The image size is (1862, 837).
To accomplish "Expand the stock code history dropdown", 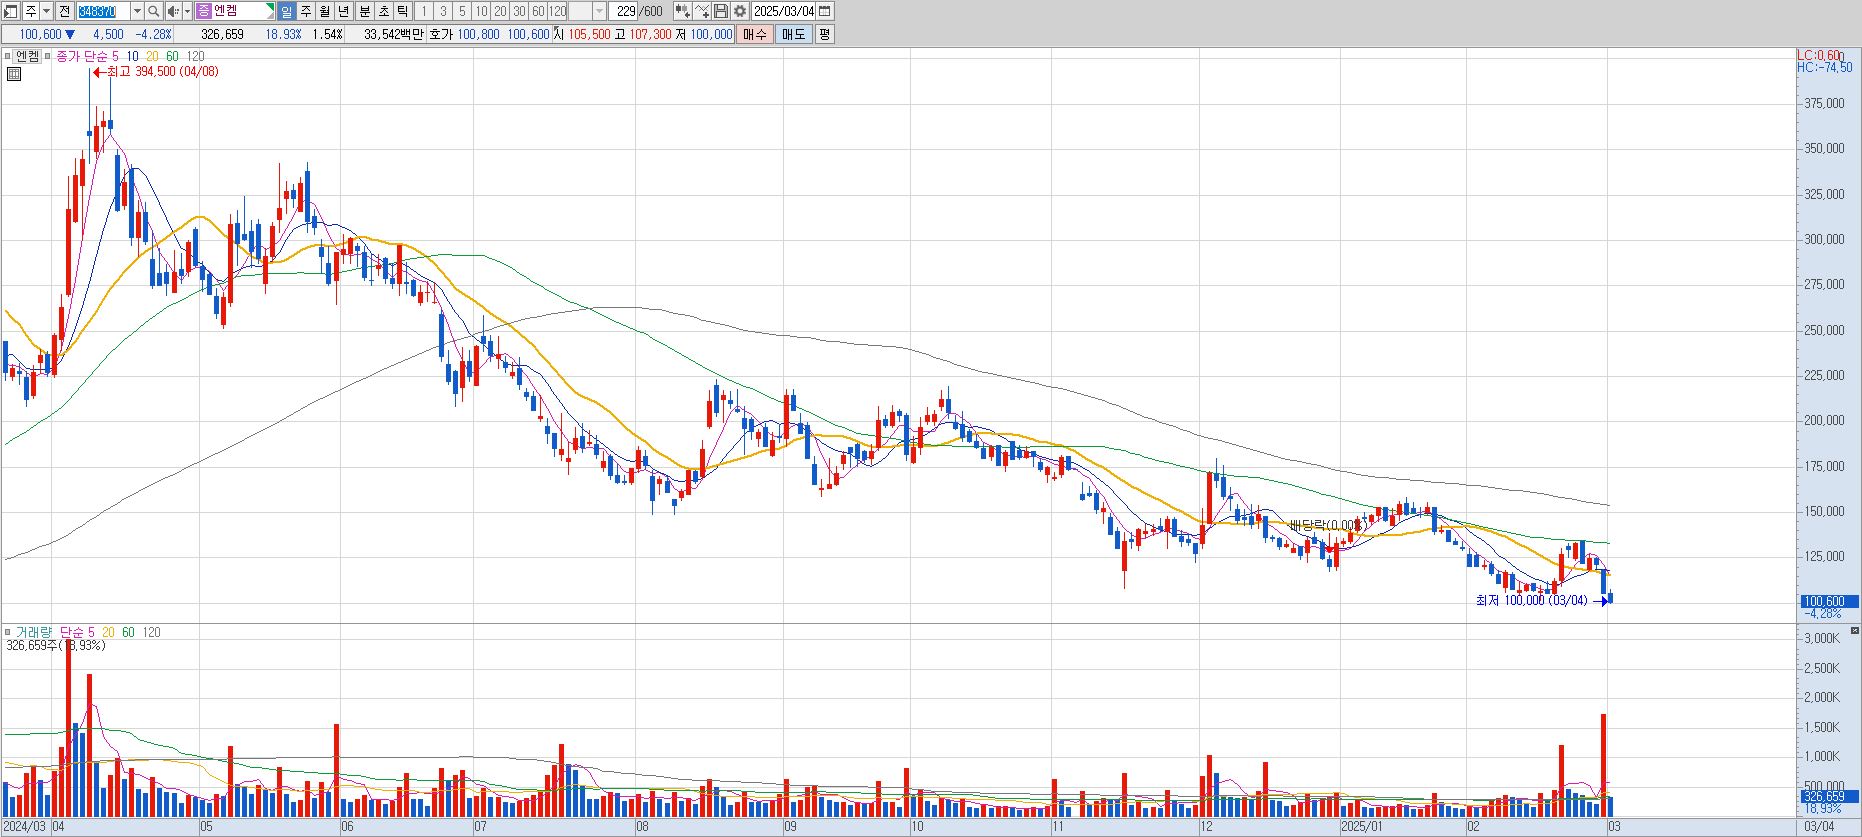I will [x=137, y=11].
